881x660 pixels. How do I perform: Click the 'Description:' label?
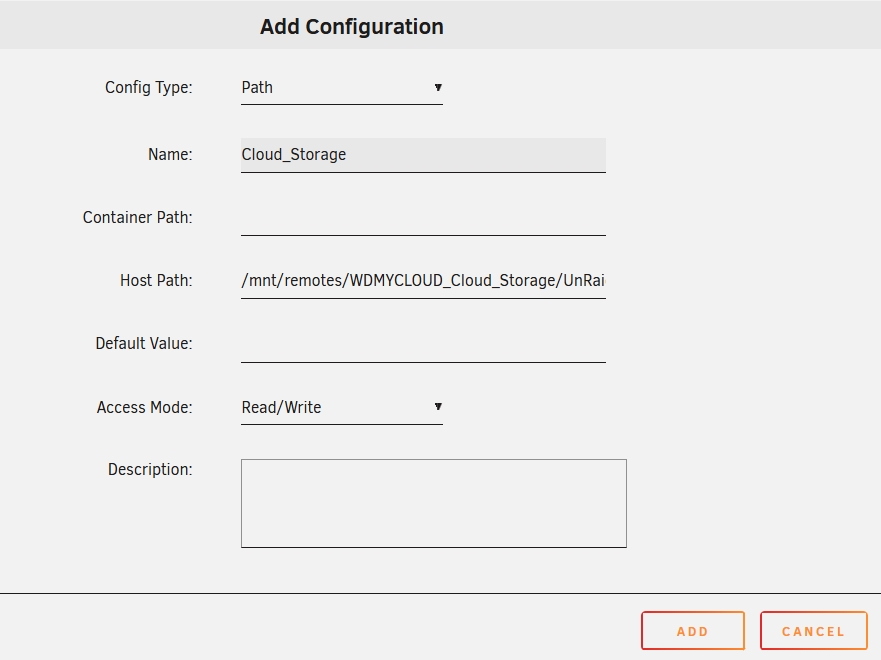click(149, 470)
